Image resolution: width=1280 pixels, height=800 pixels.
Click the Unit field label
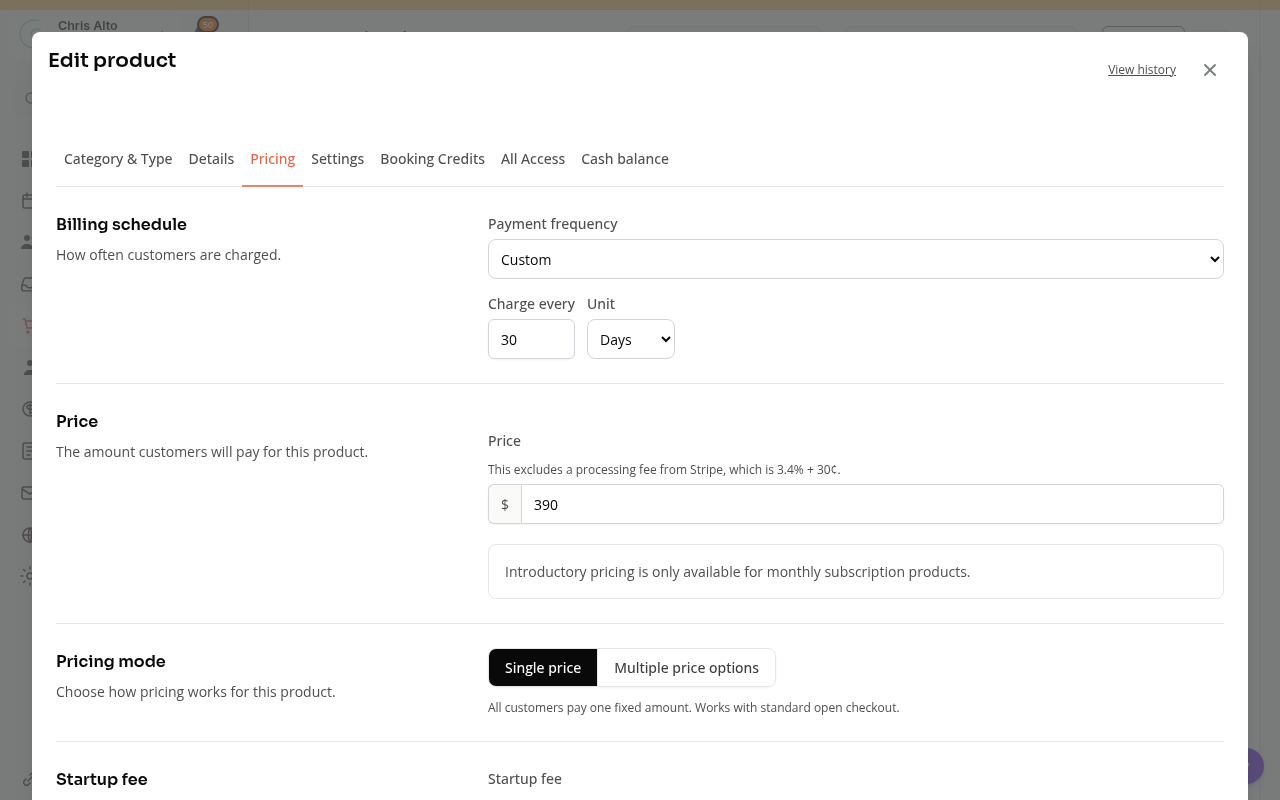[601, 304]
